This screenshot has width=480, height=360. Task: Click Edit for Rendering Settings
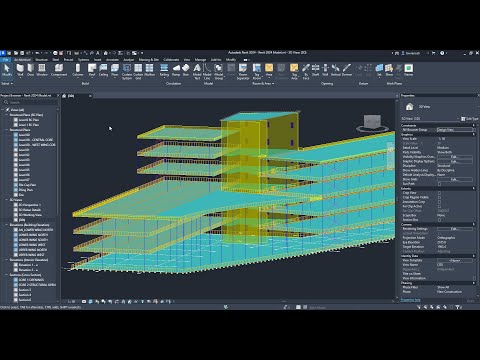click(x=455, y=229)
